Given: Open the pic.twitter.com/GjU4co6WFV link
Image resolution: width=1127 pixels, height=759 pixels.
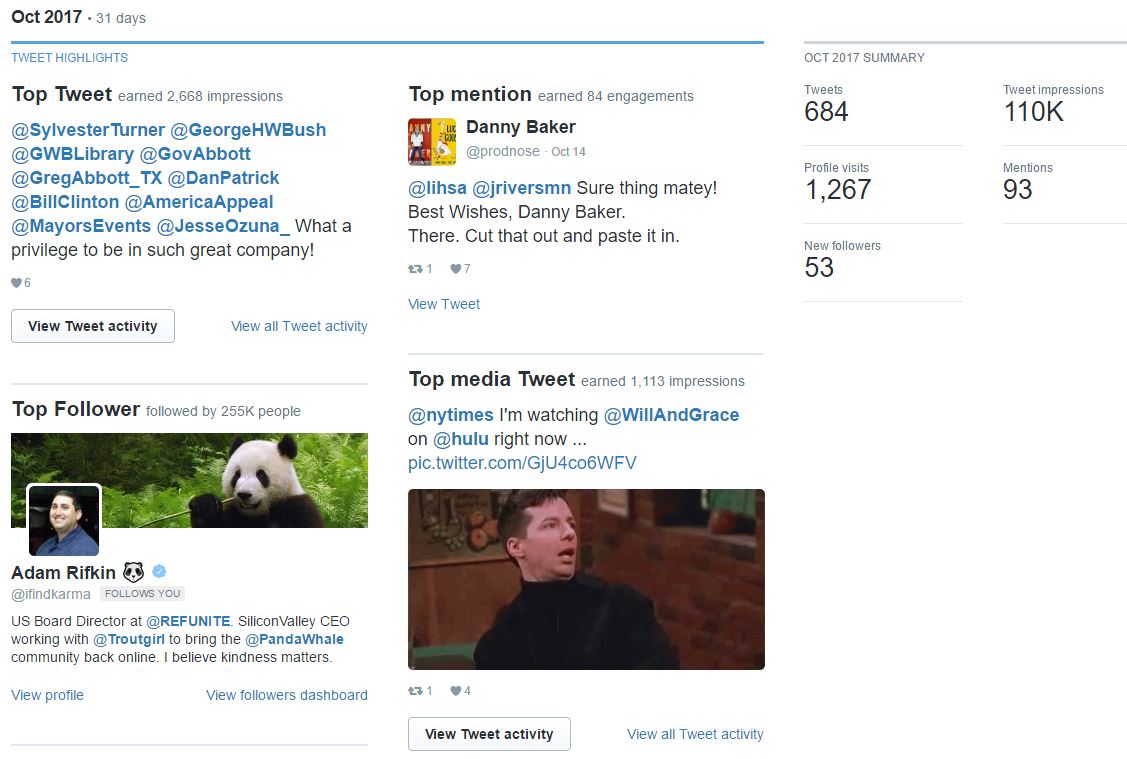Looking at the screenshot, I should [522, 463].
